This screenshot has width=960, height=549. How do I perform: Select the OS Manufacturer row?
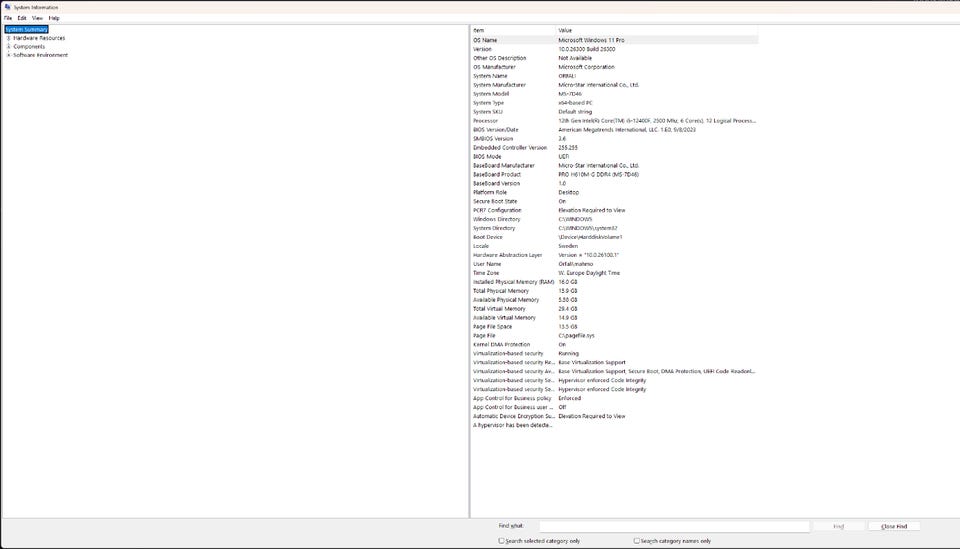point(615,67)
